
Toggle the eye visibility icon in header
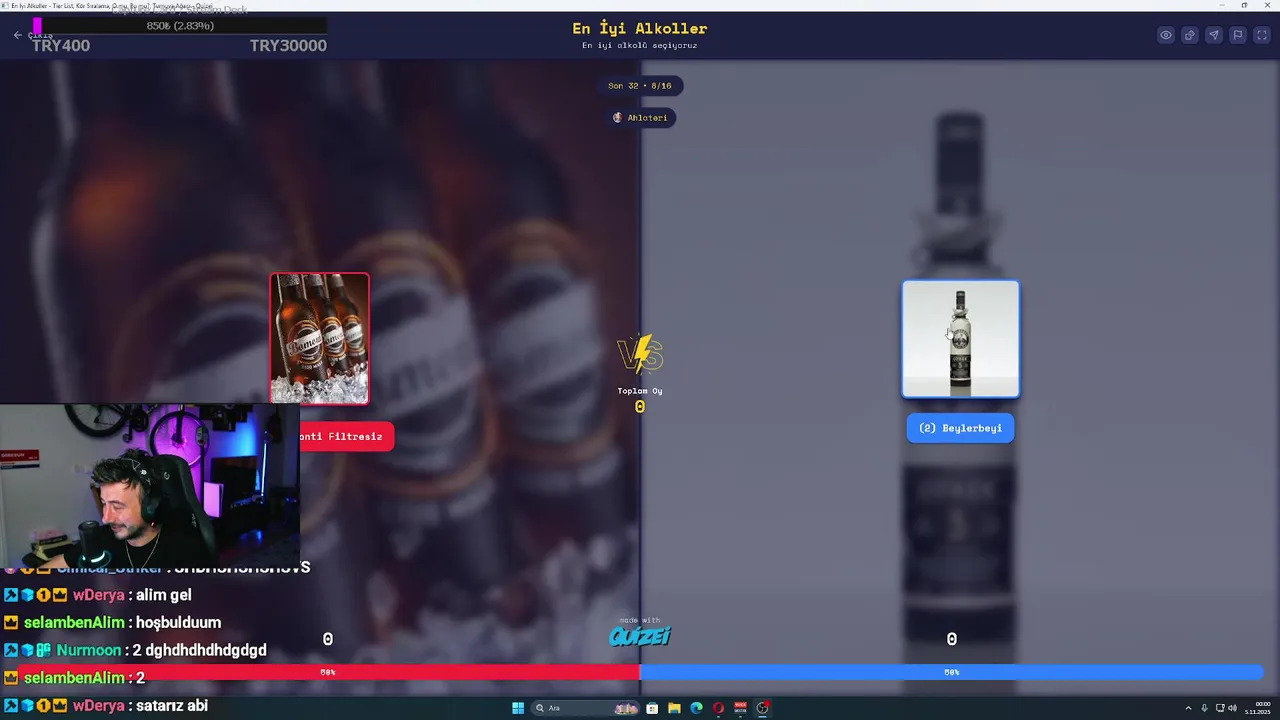click(1166, 35)
